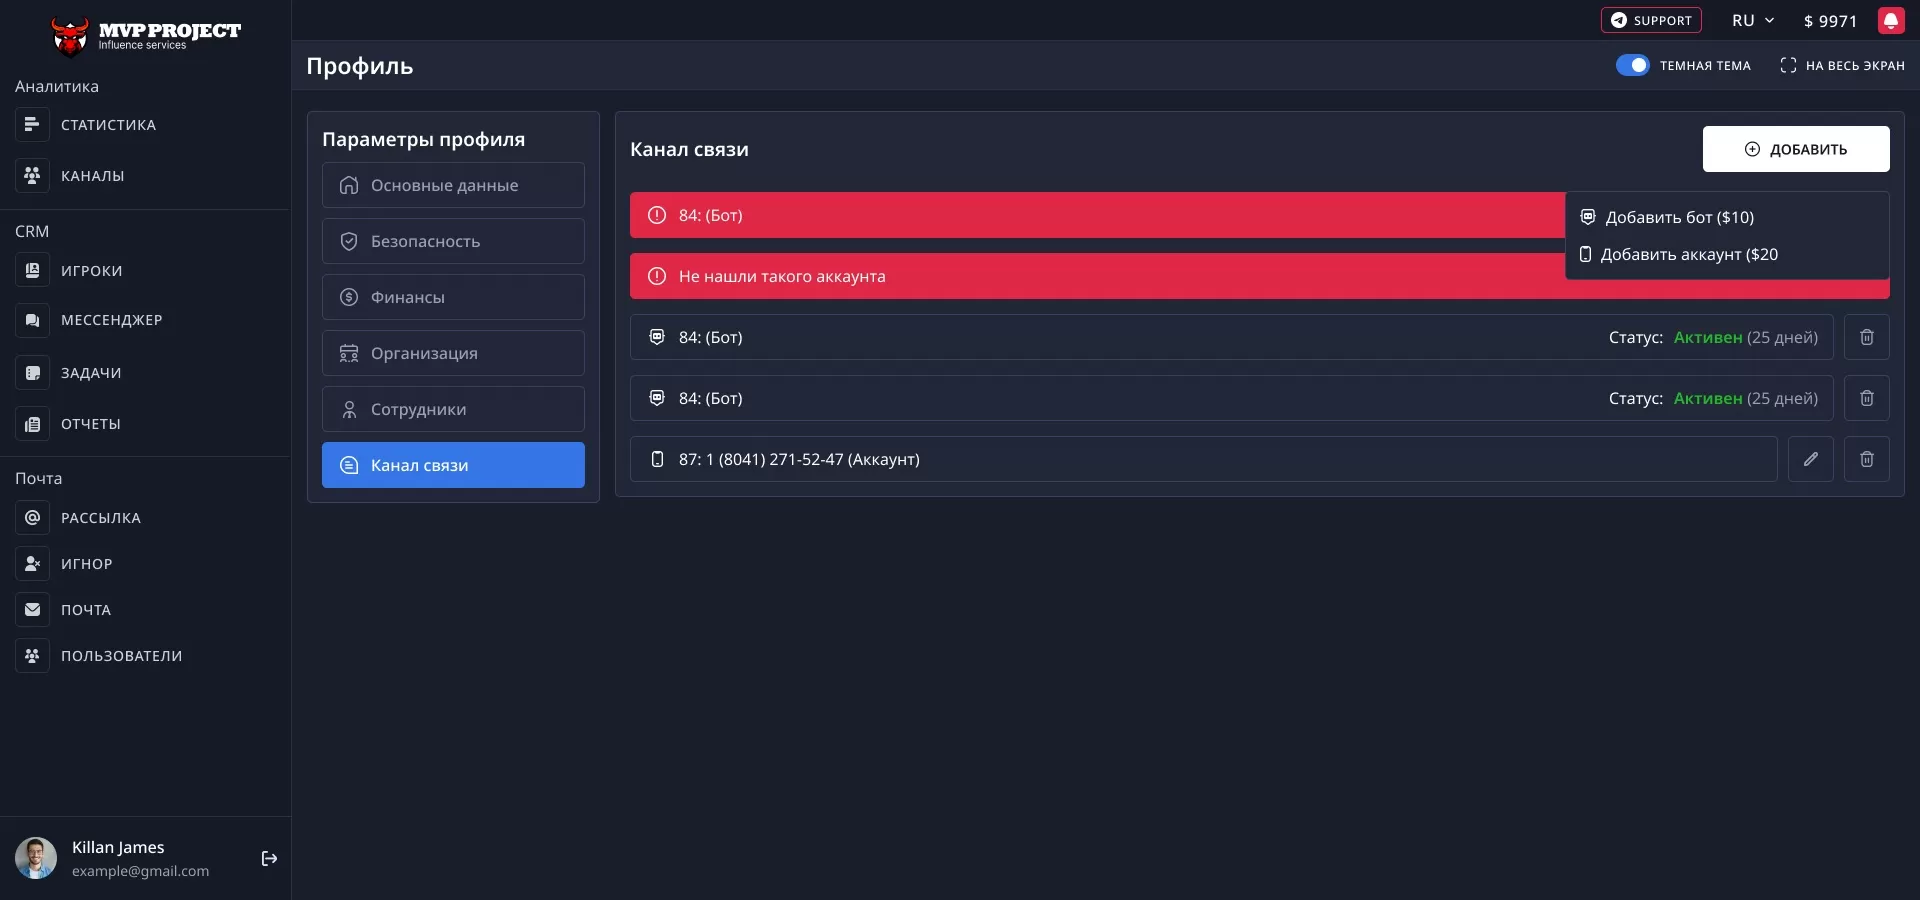The width and height of the screenshot is (1920, 900).
Task: Click Killan James profile avatar
Action: (36, 858)
